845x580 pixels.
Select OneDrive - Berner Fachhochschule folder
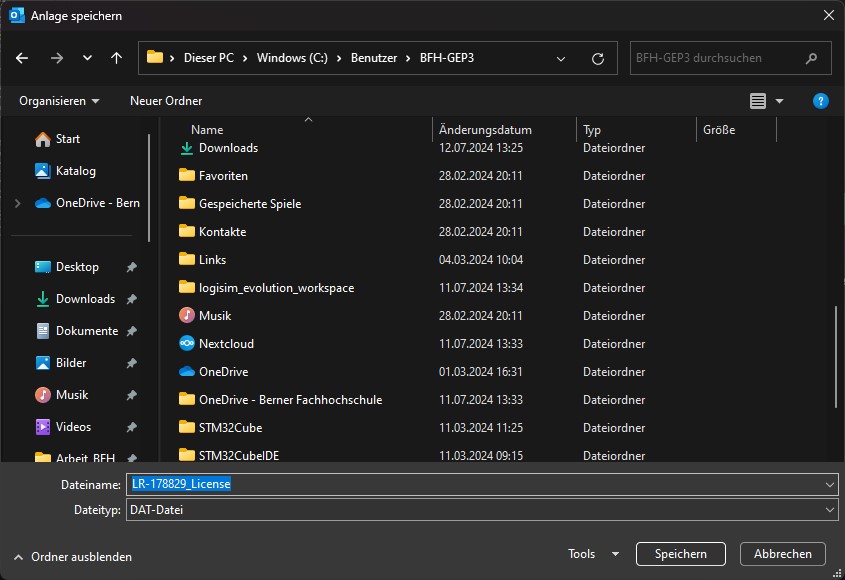[x=280, y=400]
